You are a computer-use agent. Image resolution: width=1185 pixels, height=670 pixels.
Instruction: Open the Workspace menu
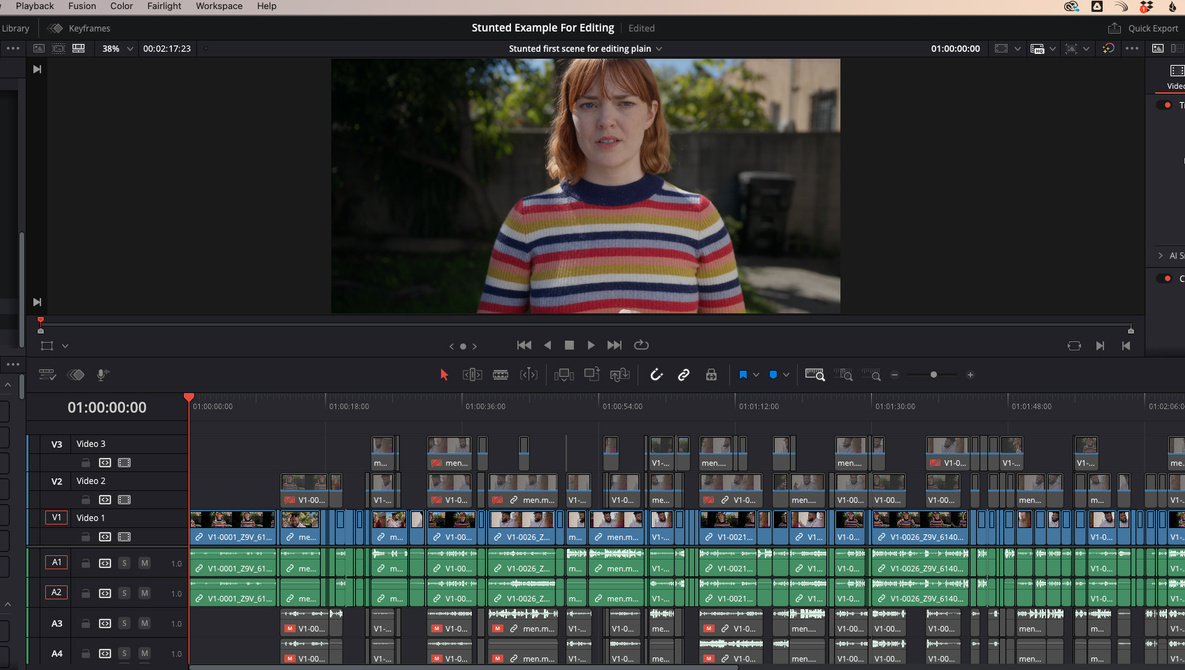pyautogui.click(x=218, y=6)
